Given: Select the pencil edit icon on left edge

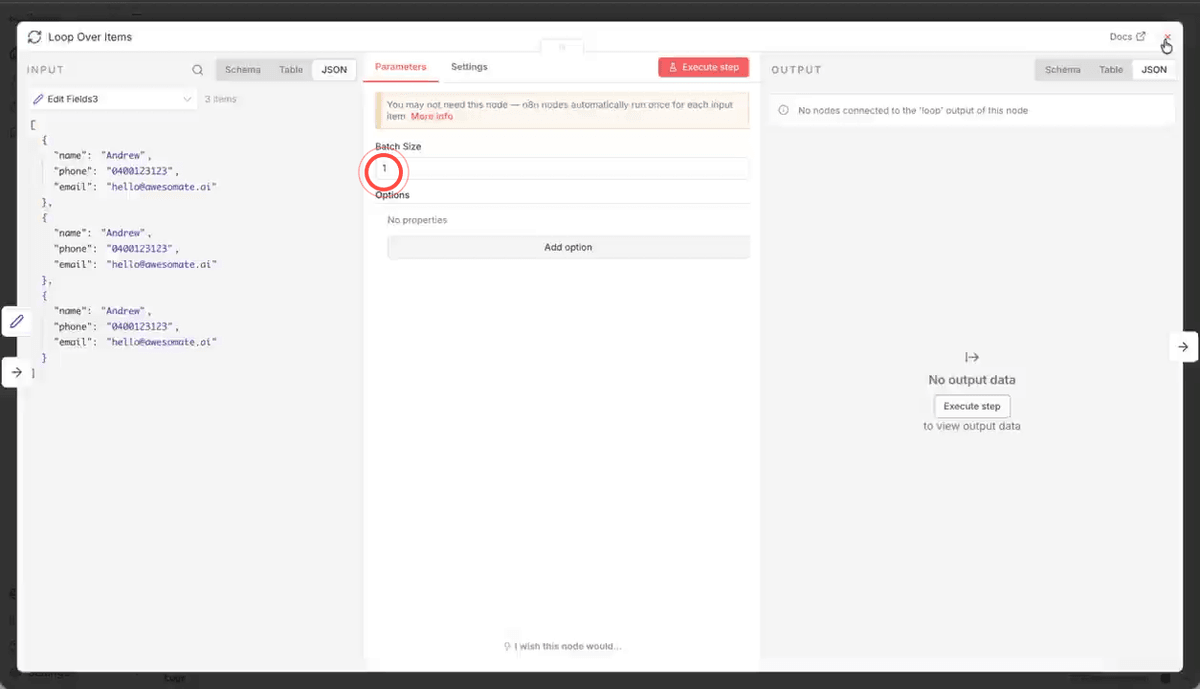Looking at the screenshot, I should tap(16, 321).
